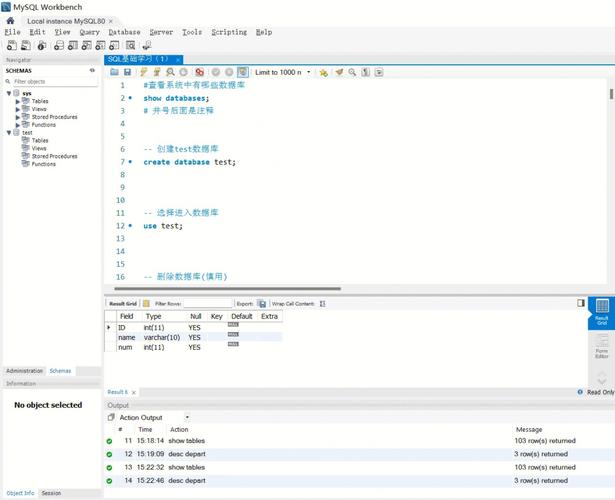Toggle the result side panel visibility

click(581, 303)
